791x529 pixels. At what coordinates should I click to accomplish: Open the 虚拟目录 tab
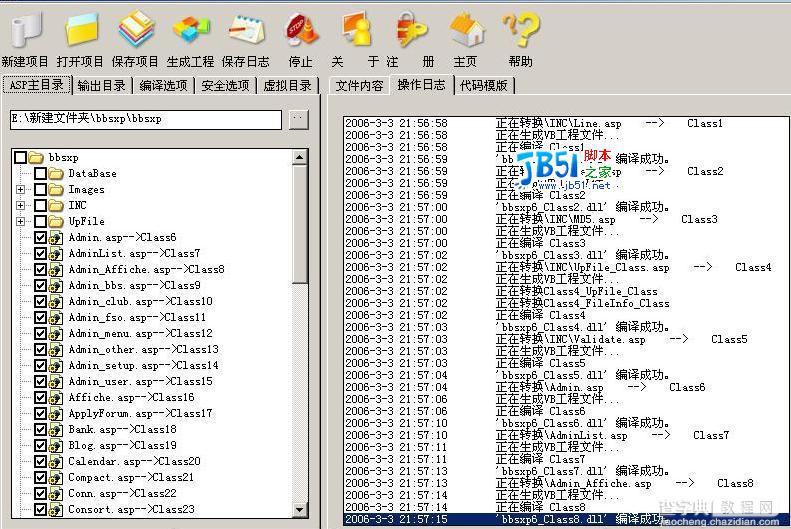[x=288, y=85]
